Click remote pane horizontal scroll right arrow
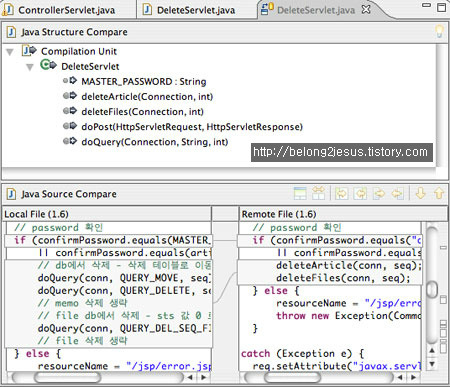 [413, 377]
